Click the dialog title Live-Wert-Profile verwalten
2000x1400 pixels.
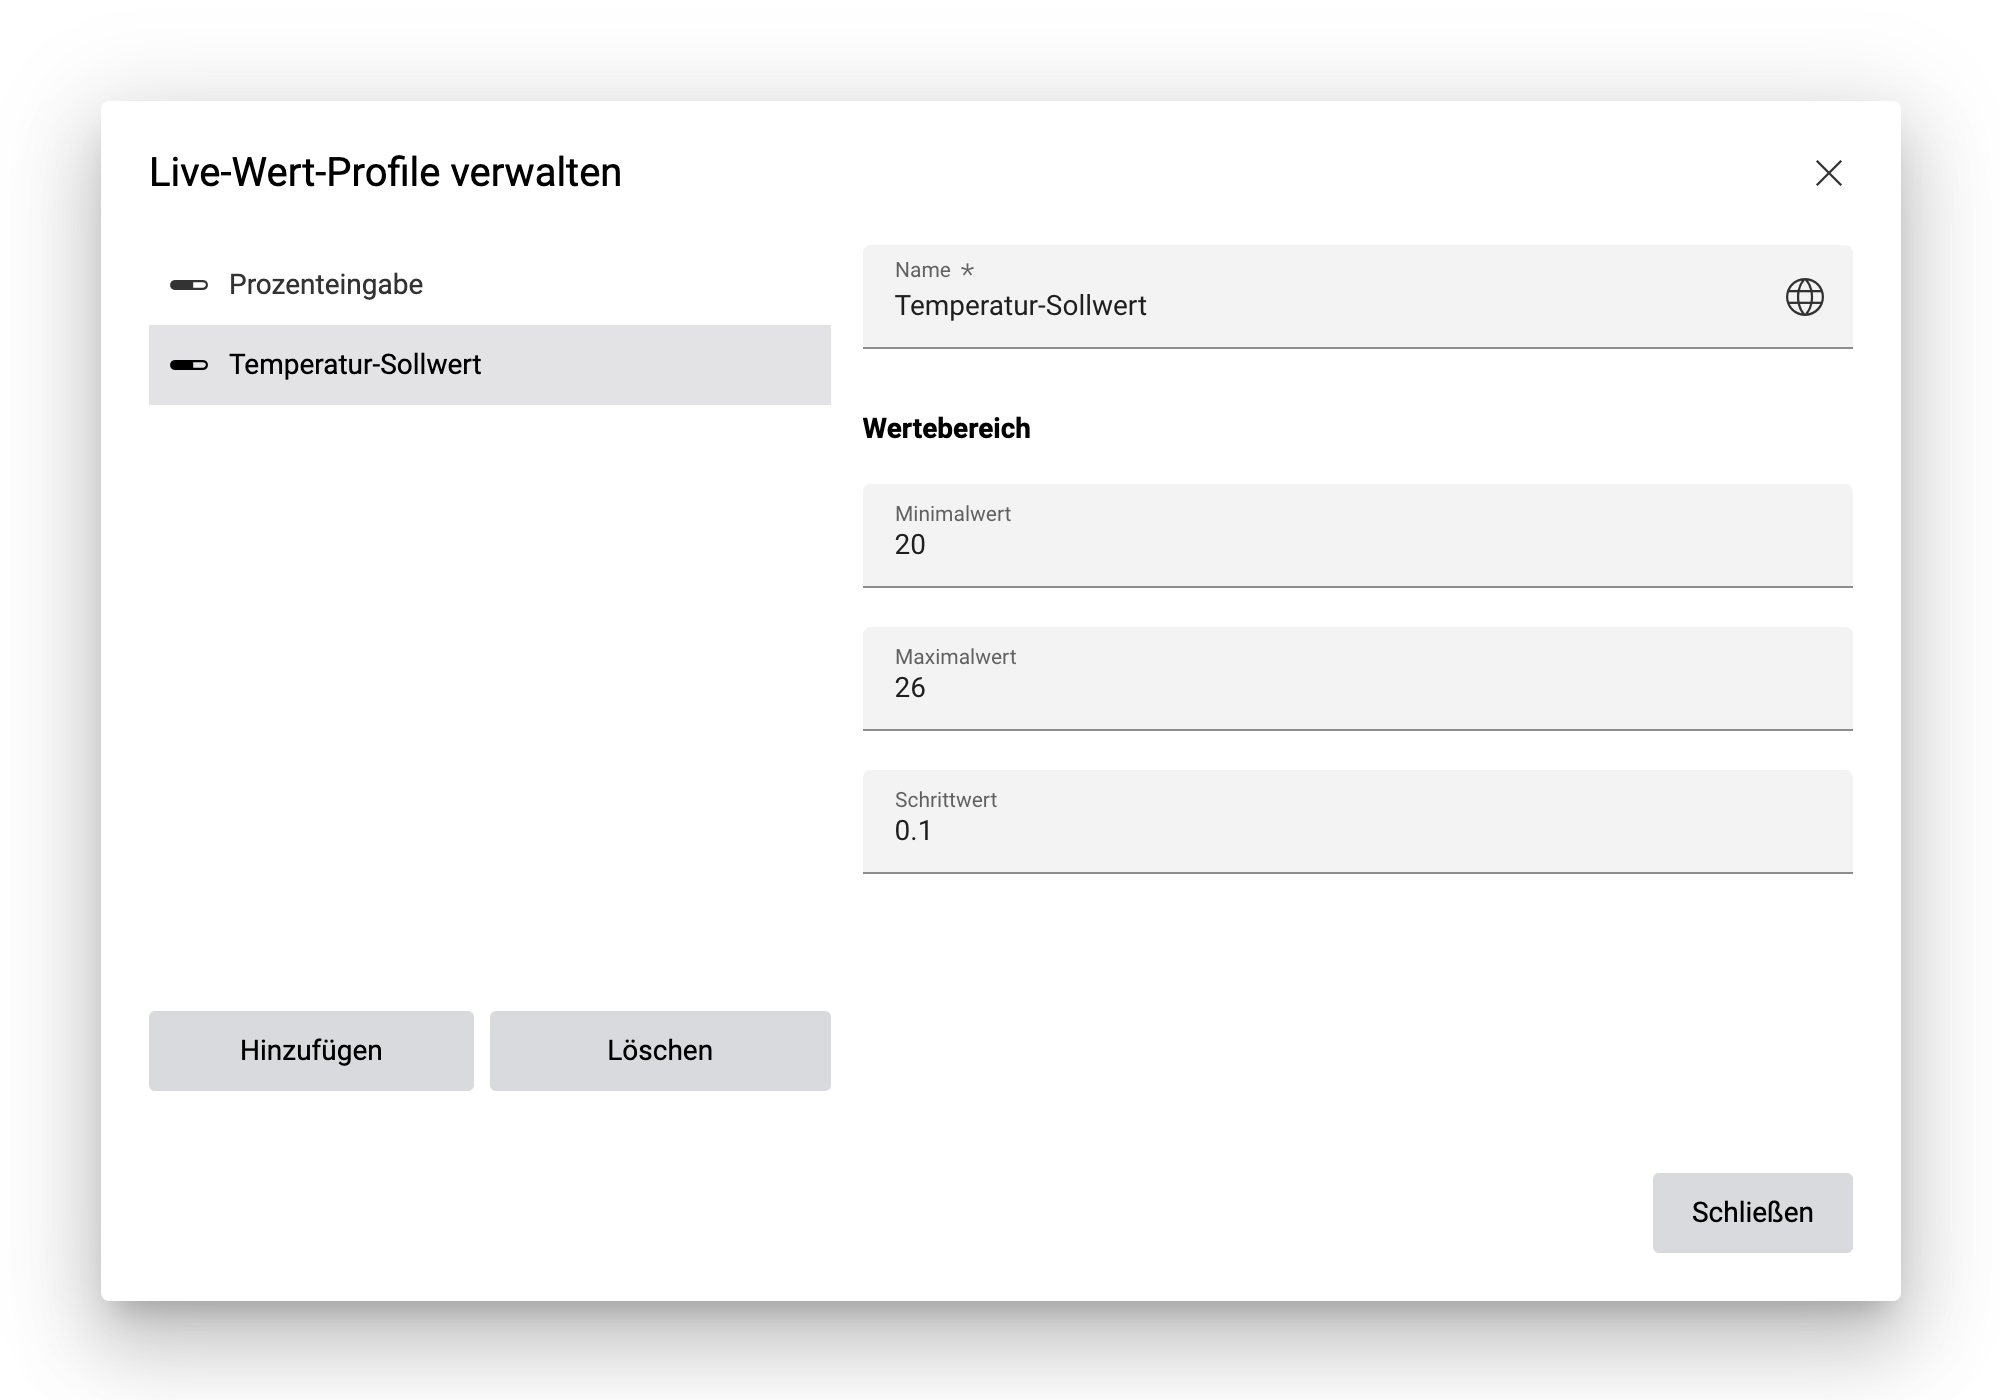click(x=384, y=172)
